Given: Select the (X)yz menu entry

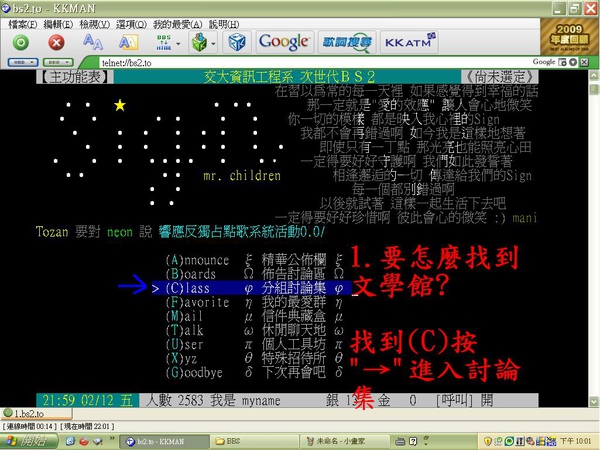Looking at the screenshot, I should (x=254, y=359).
